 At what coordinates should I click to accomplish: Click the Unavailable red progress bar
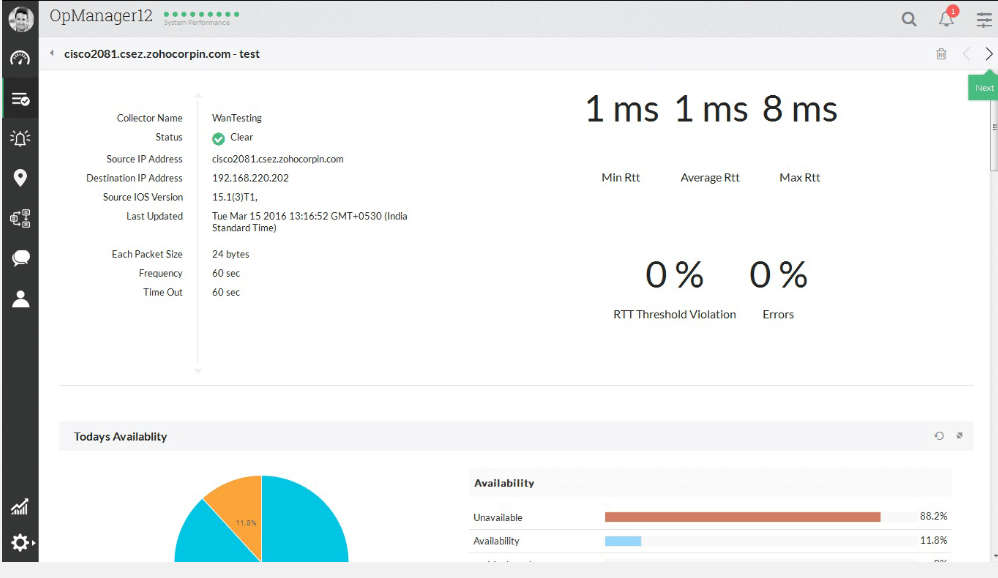coord(742,517)
